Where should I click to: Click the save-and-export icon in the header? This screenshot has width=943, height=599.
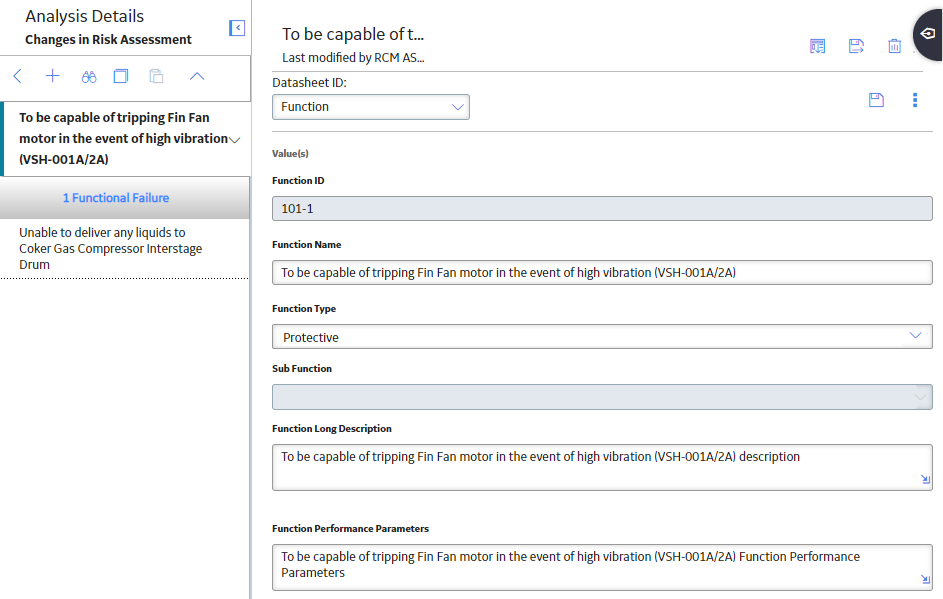click(856, 46)
